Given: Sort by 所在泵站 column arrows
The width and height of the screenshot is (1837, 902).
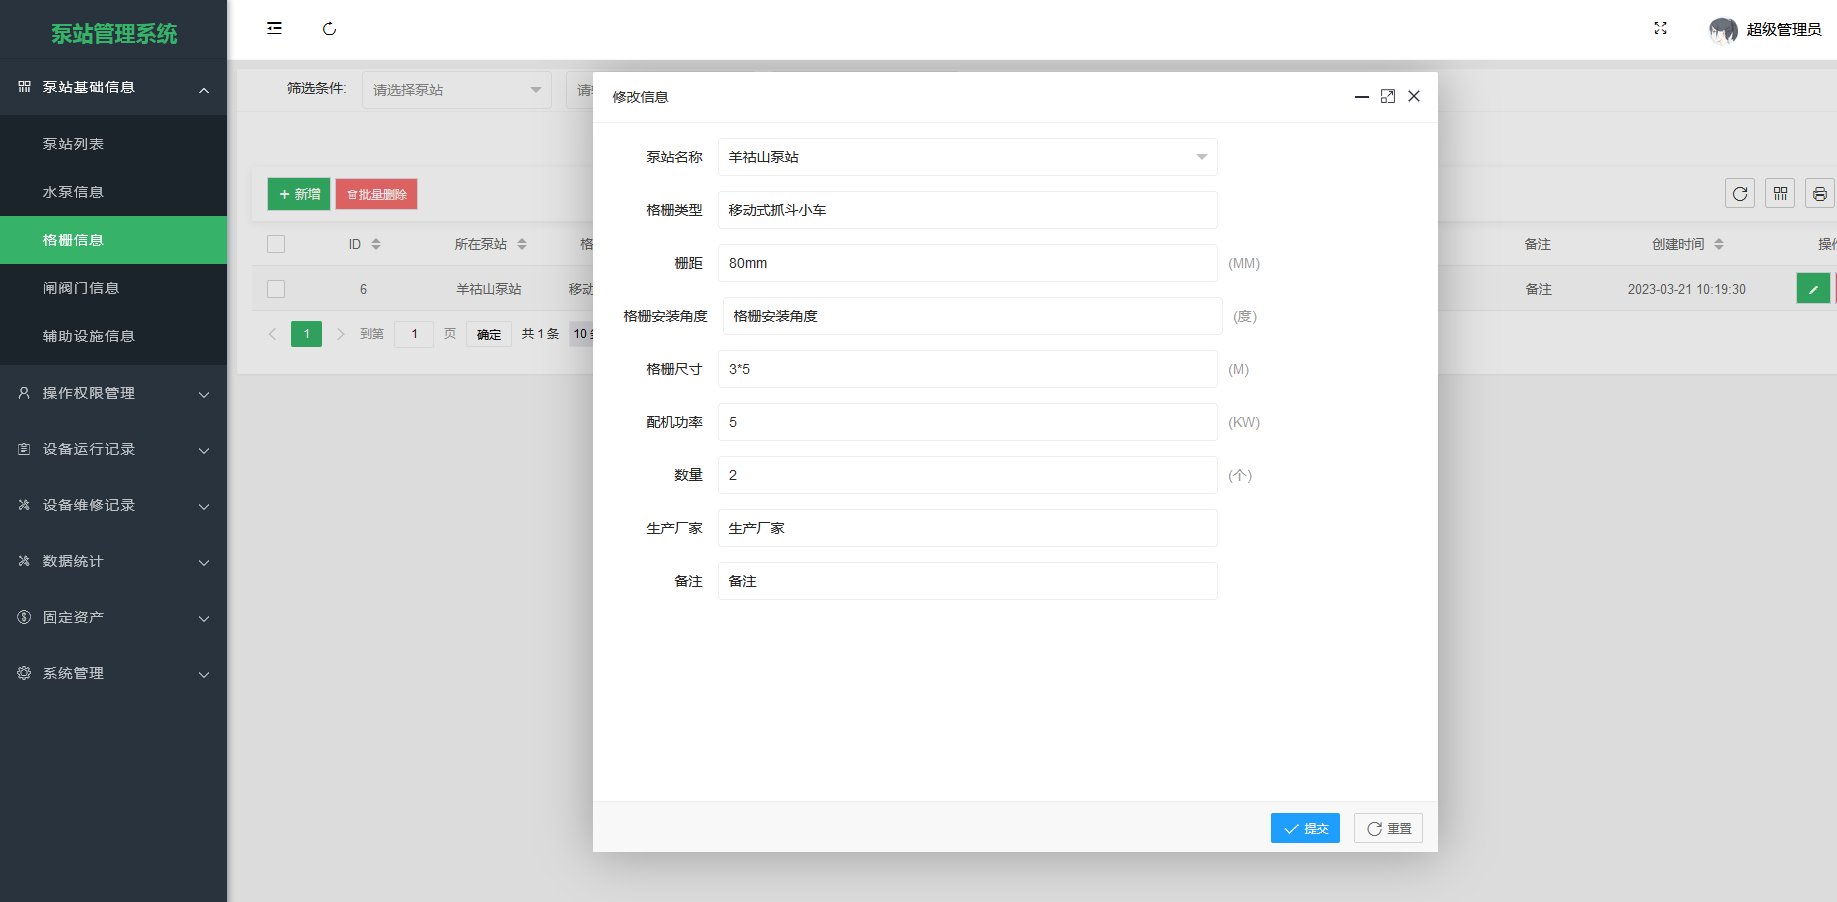Looking at the screenshot, I should 522,244.
